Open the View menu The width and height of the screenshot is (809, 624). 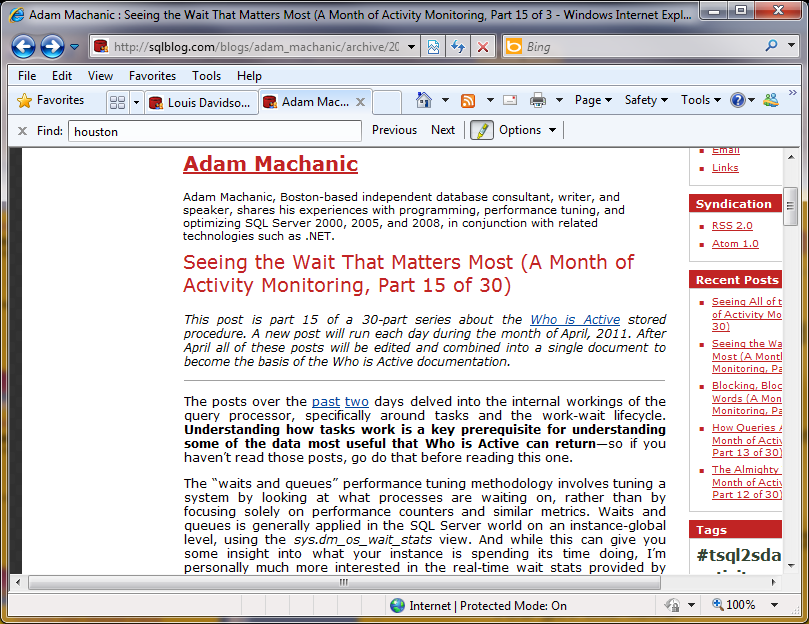pos(100,76)
